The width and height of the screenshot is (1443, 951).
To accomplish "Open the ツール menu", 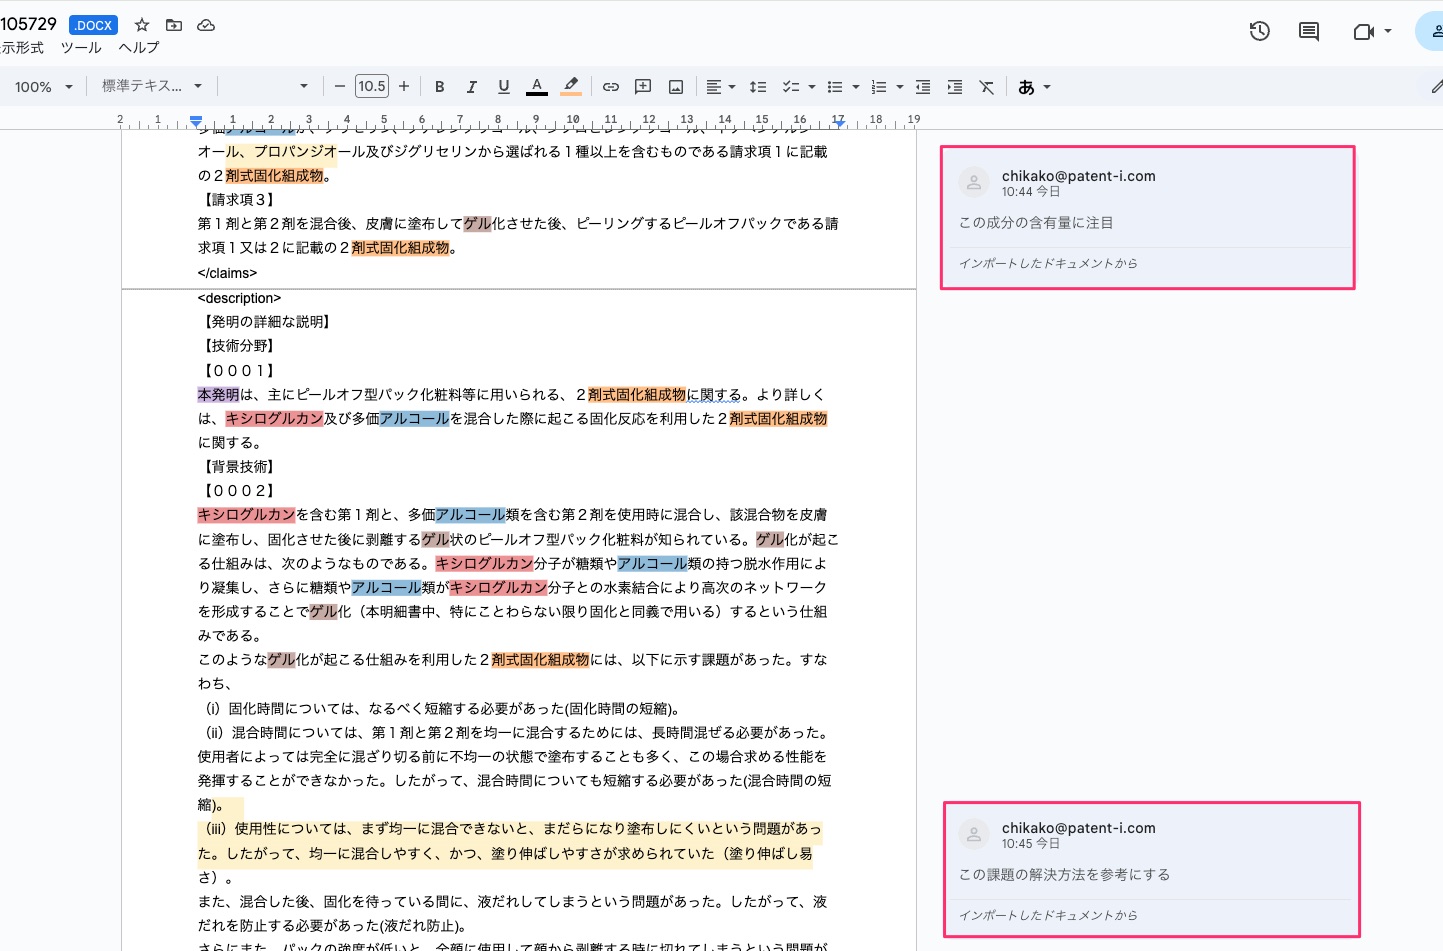I will pos(81,48).
